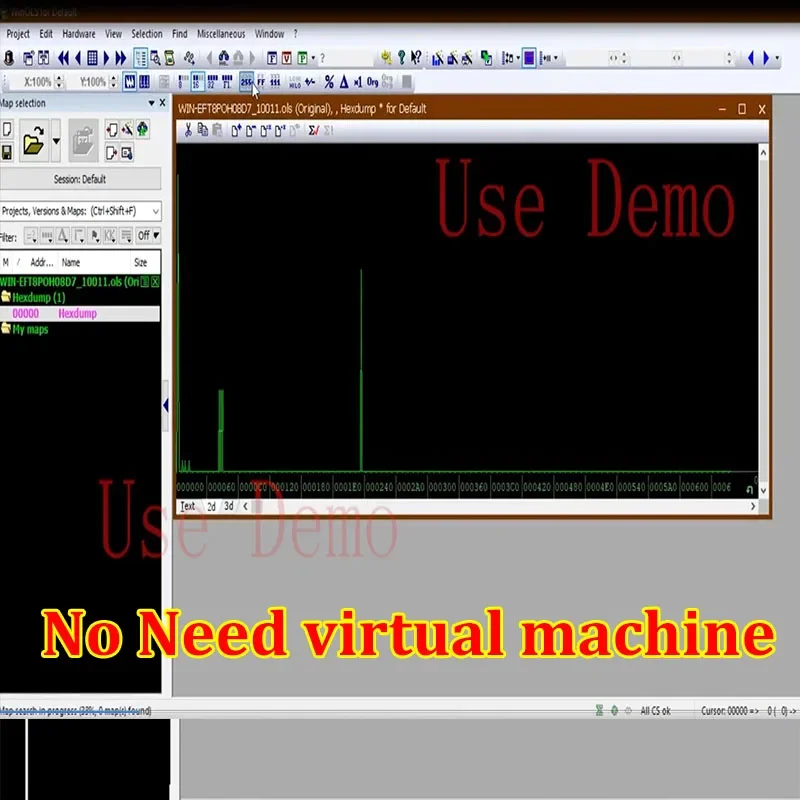Open the Projects, Versions & Maps dropdown
Image resolution: width=800 pixels, height=800 pixels.
point(81,211)
